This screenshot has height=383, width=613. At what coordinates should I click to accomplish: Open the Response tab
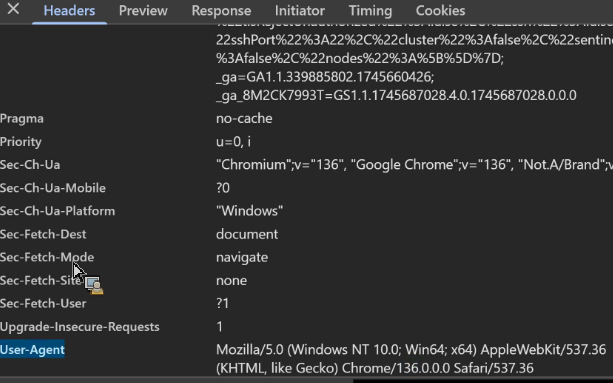(x=221, y=11)
